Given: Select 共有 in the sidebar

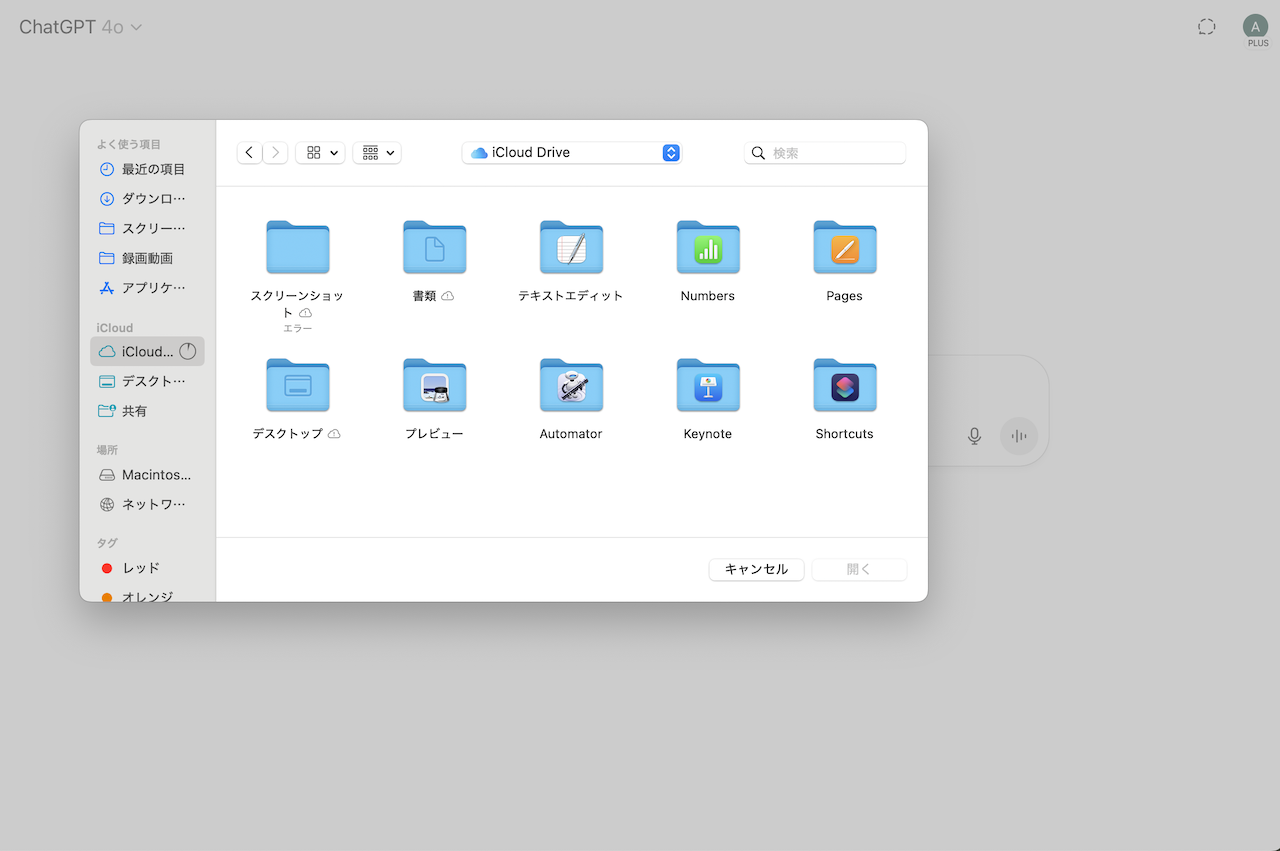Looking at the screenshot, I should coord(147,411).
